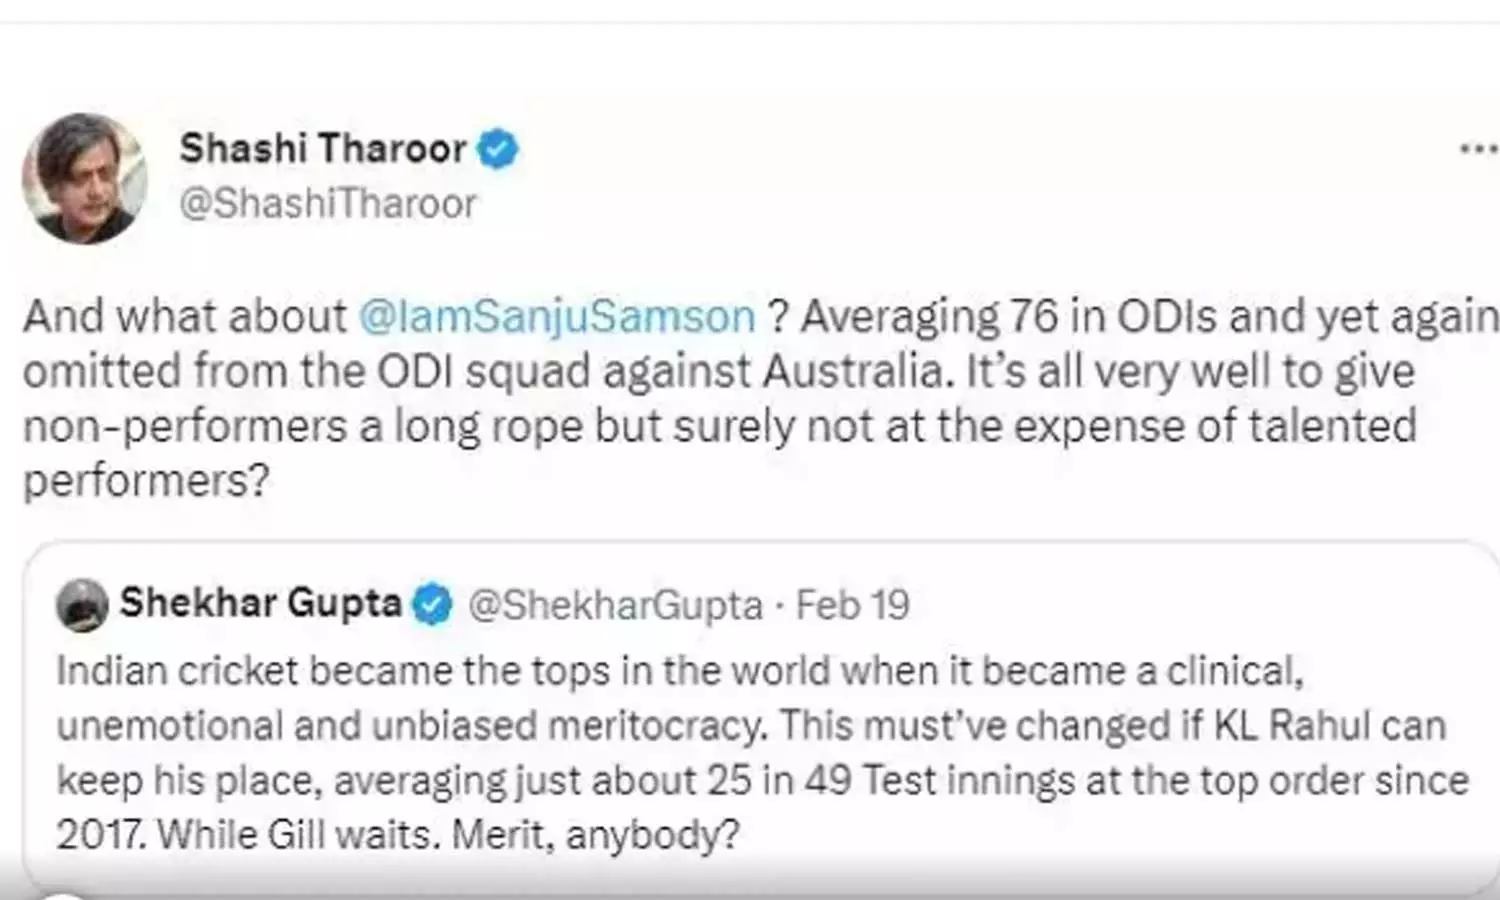Click the final word 'performers?' in main tweet

pyautogui.click(x=146, y=481)
